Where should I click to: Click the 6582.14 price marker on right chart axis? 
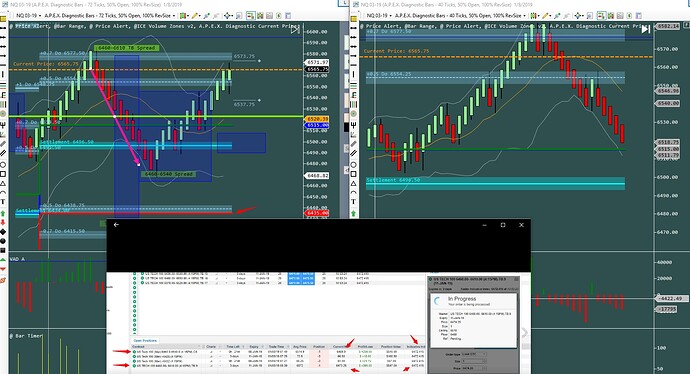[x=668, y=26]
